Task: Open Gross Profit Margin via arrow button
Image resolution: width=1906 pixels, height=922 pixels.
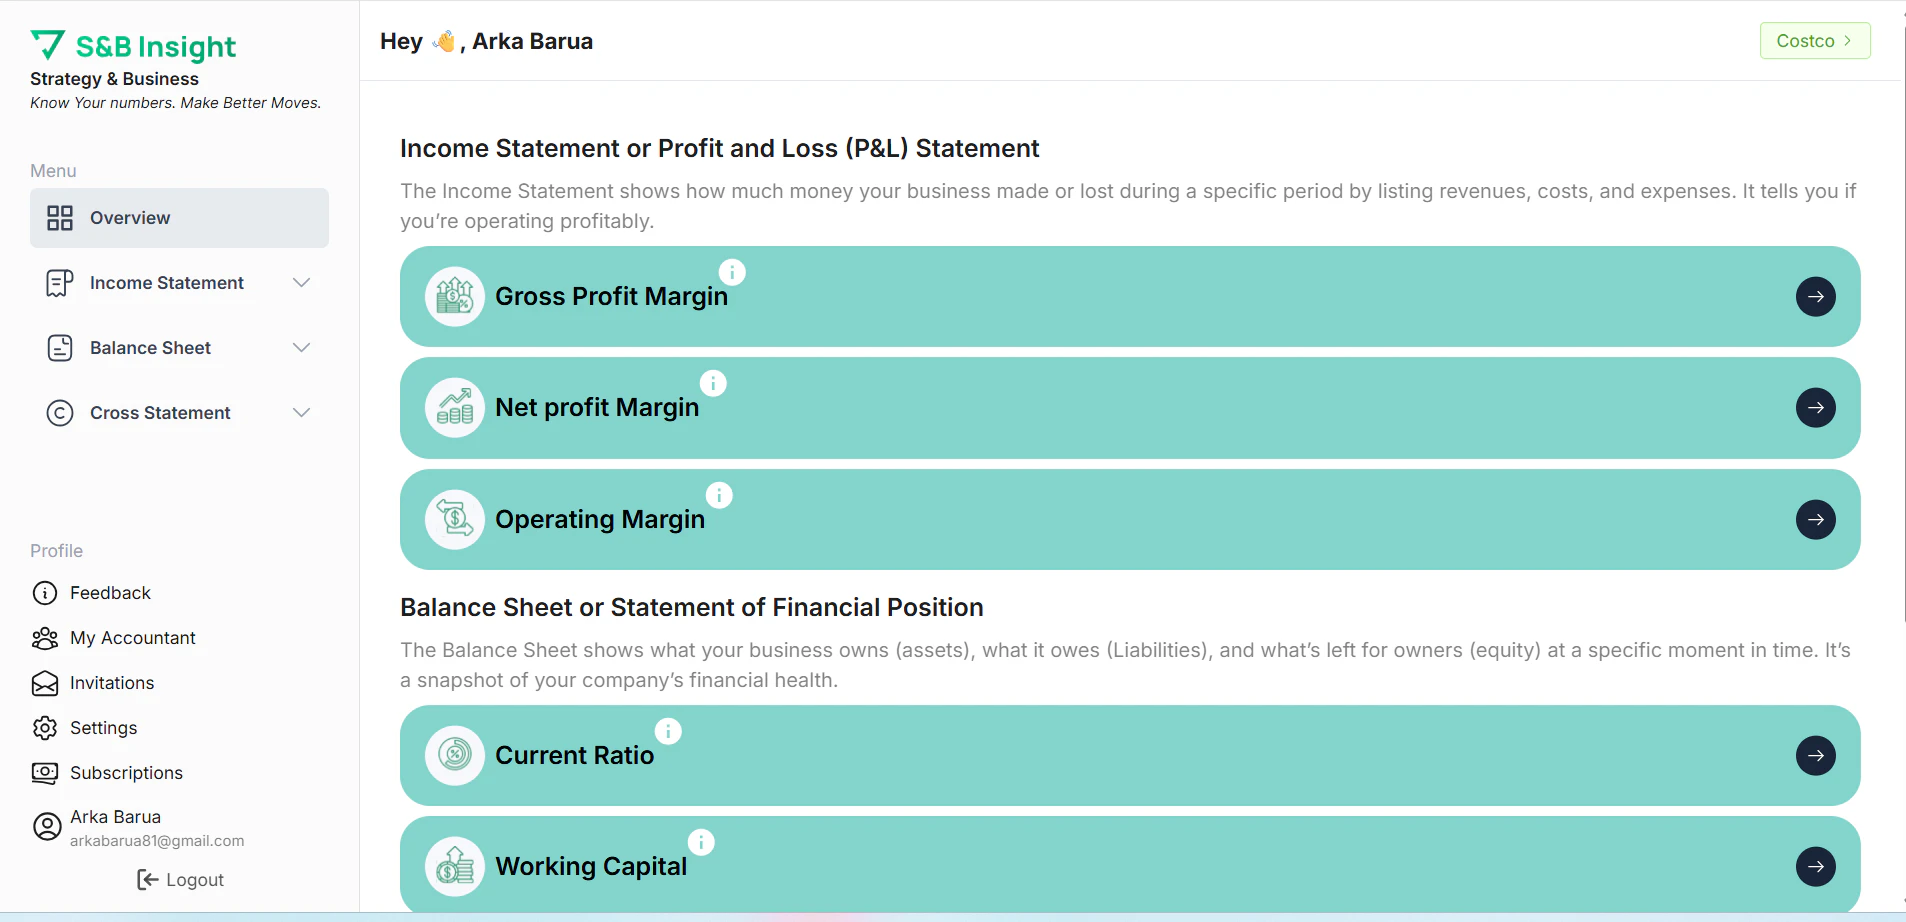Action: (1815, 297)
